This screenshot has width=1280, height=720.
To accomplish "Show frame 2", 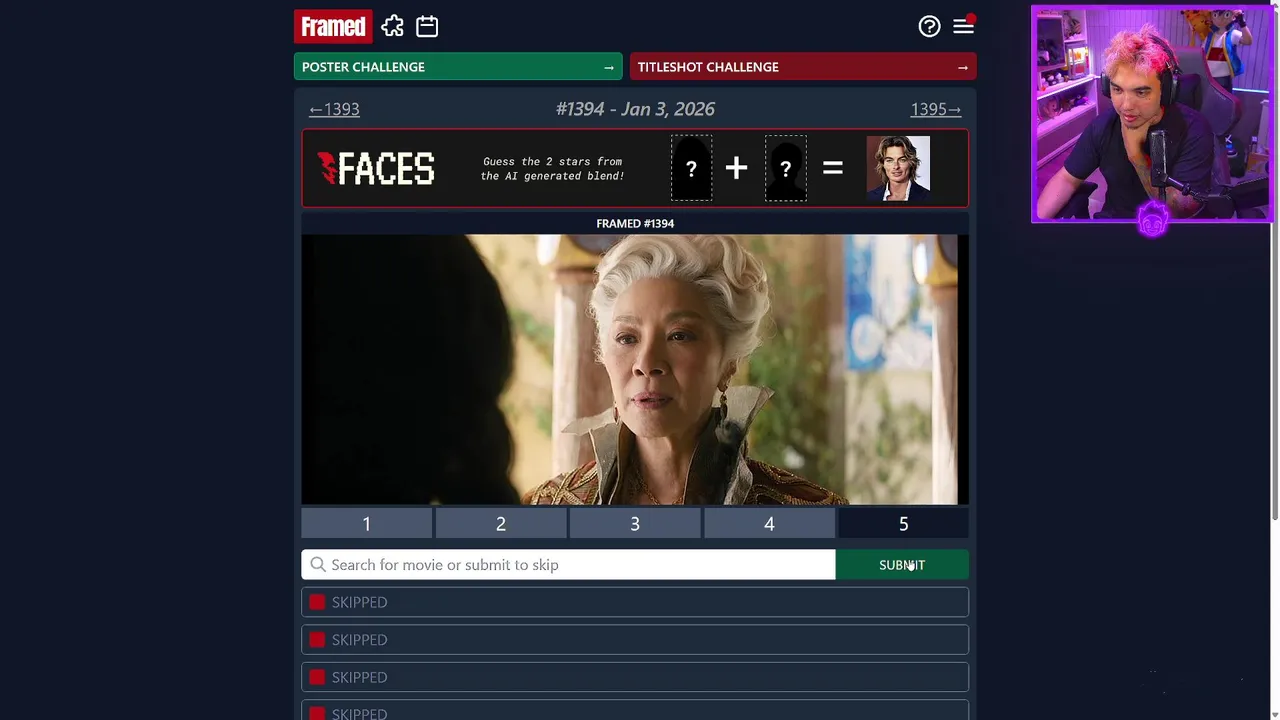I will pyautogui.click(x=501, y=524).
